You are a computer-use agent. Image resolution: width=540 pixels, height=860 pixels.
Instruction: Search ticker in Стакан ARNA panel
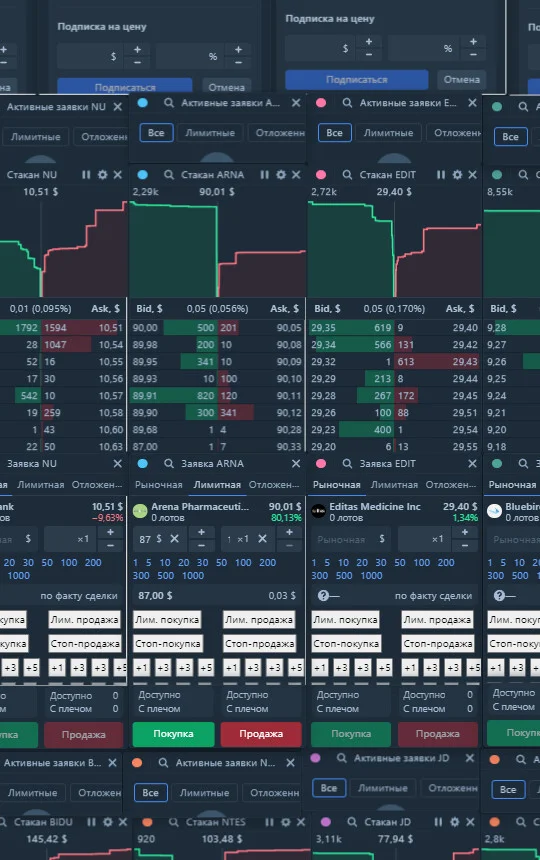[x=169, y=174]
